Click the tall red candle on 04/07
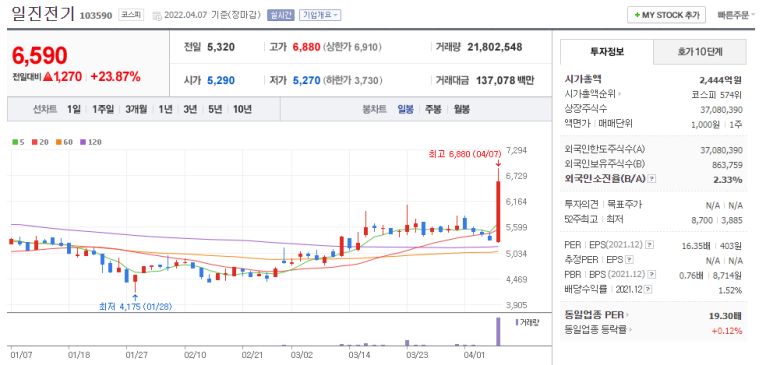 (x=498, y=212)
